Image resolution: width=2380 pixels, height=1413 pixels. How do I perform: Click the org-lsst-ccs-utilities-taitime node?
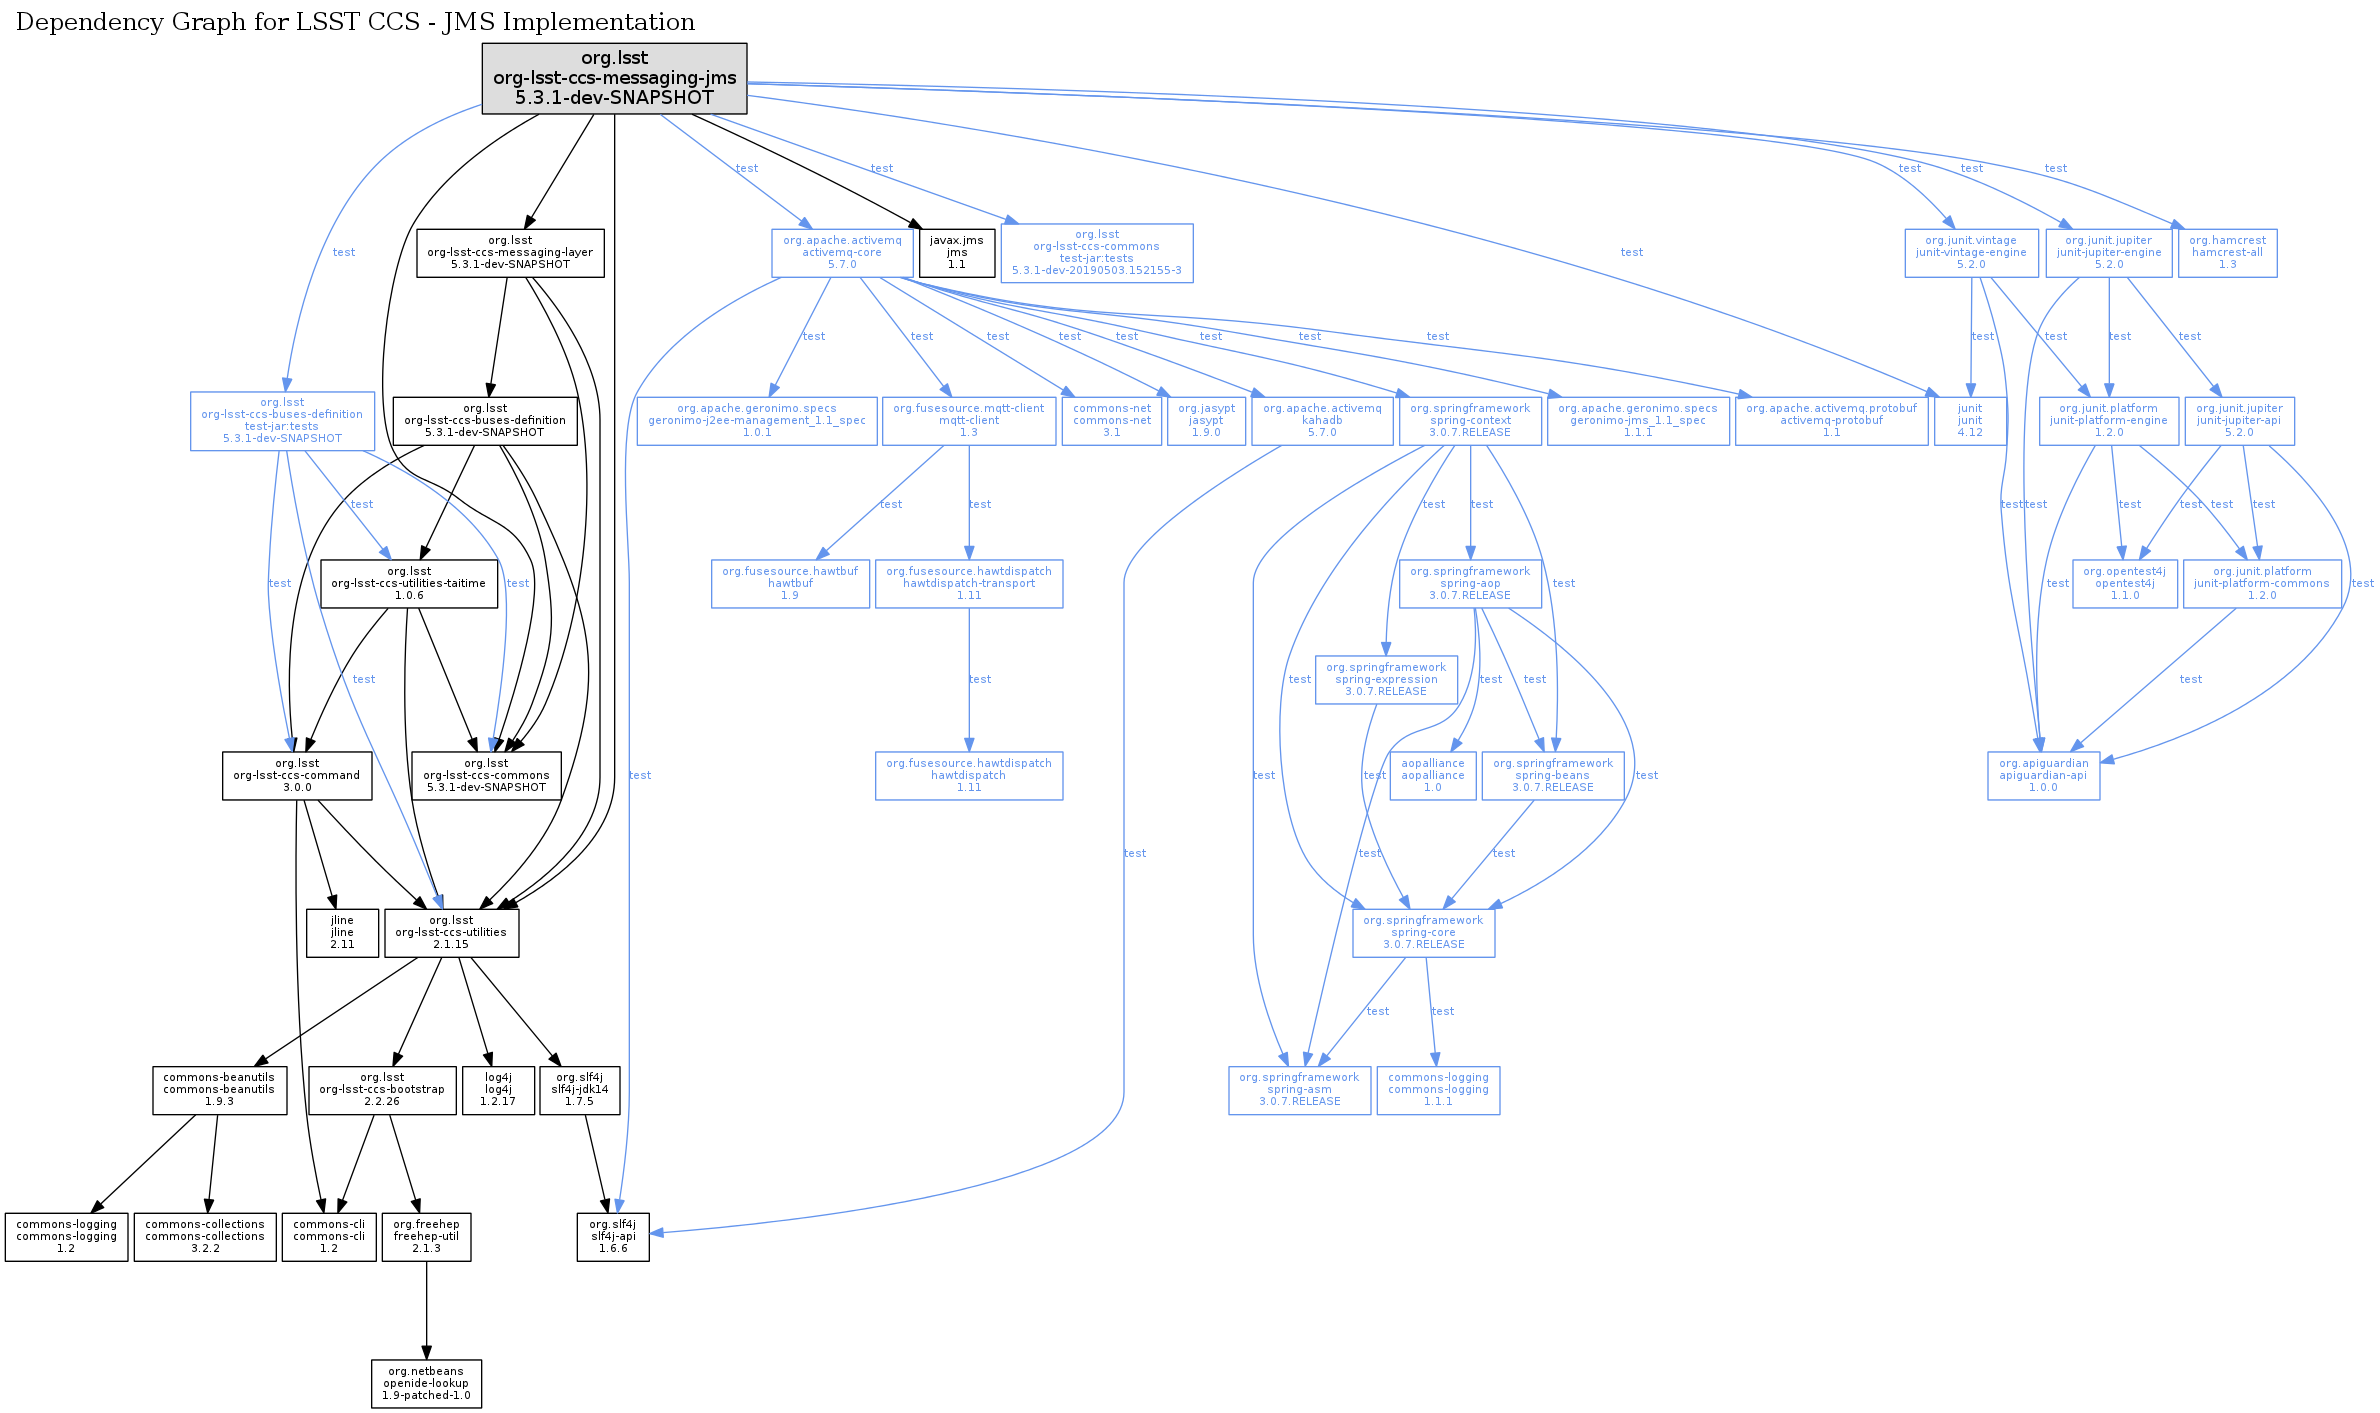point(408,584)
